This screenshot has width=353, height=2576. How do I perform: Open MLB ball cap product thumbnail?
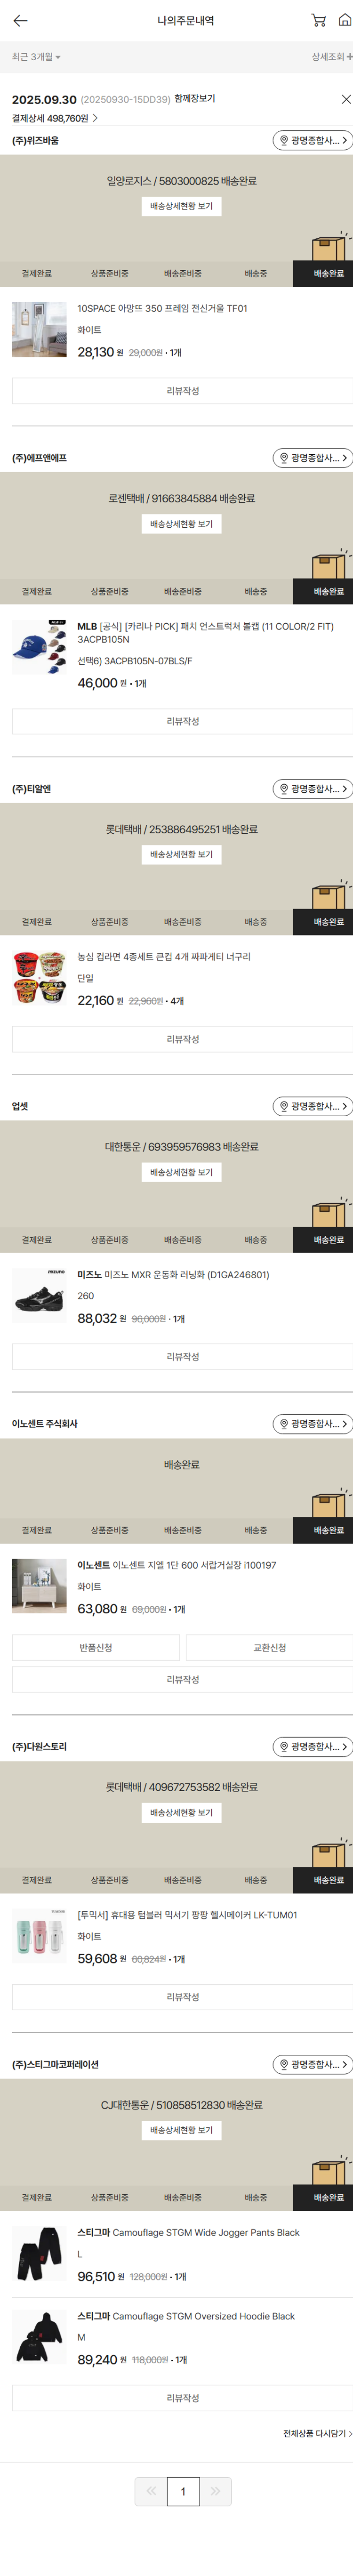(x=39, y=647)
